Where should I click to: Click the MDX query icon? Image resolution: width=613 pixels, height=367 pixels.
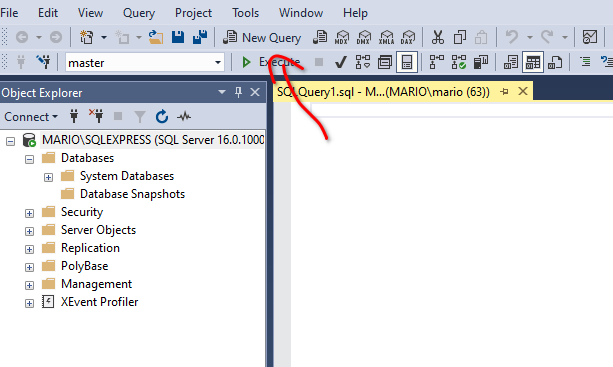tap(342, 38)
